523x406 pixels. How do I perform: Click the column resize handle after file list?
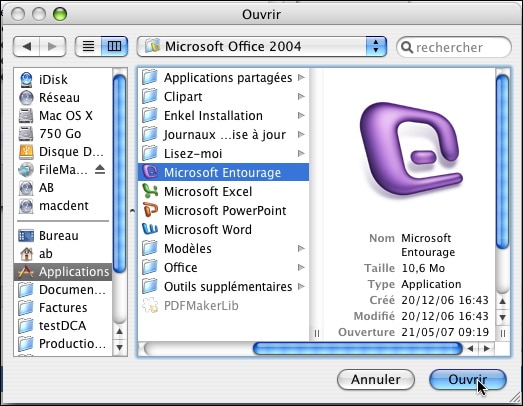[317, 334]
